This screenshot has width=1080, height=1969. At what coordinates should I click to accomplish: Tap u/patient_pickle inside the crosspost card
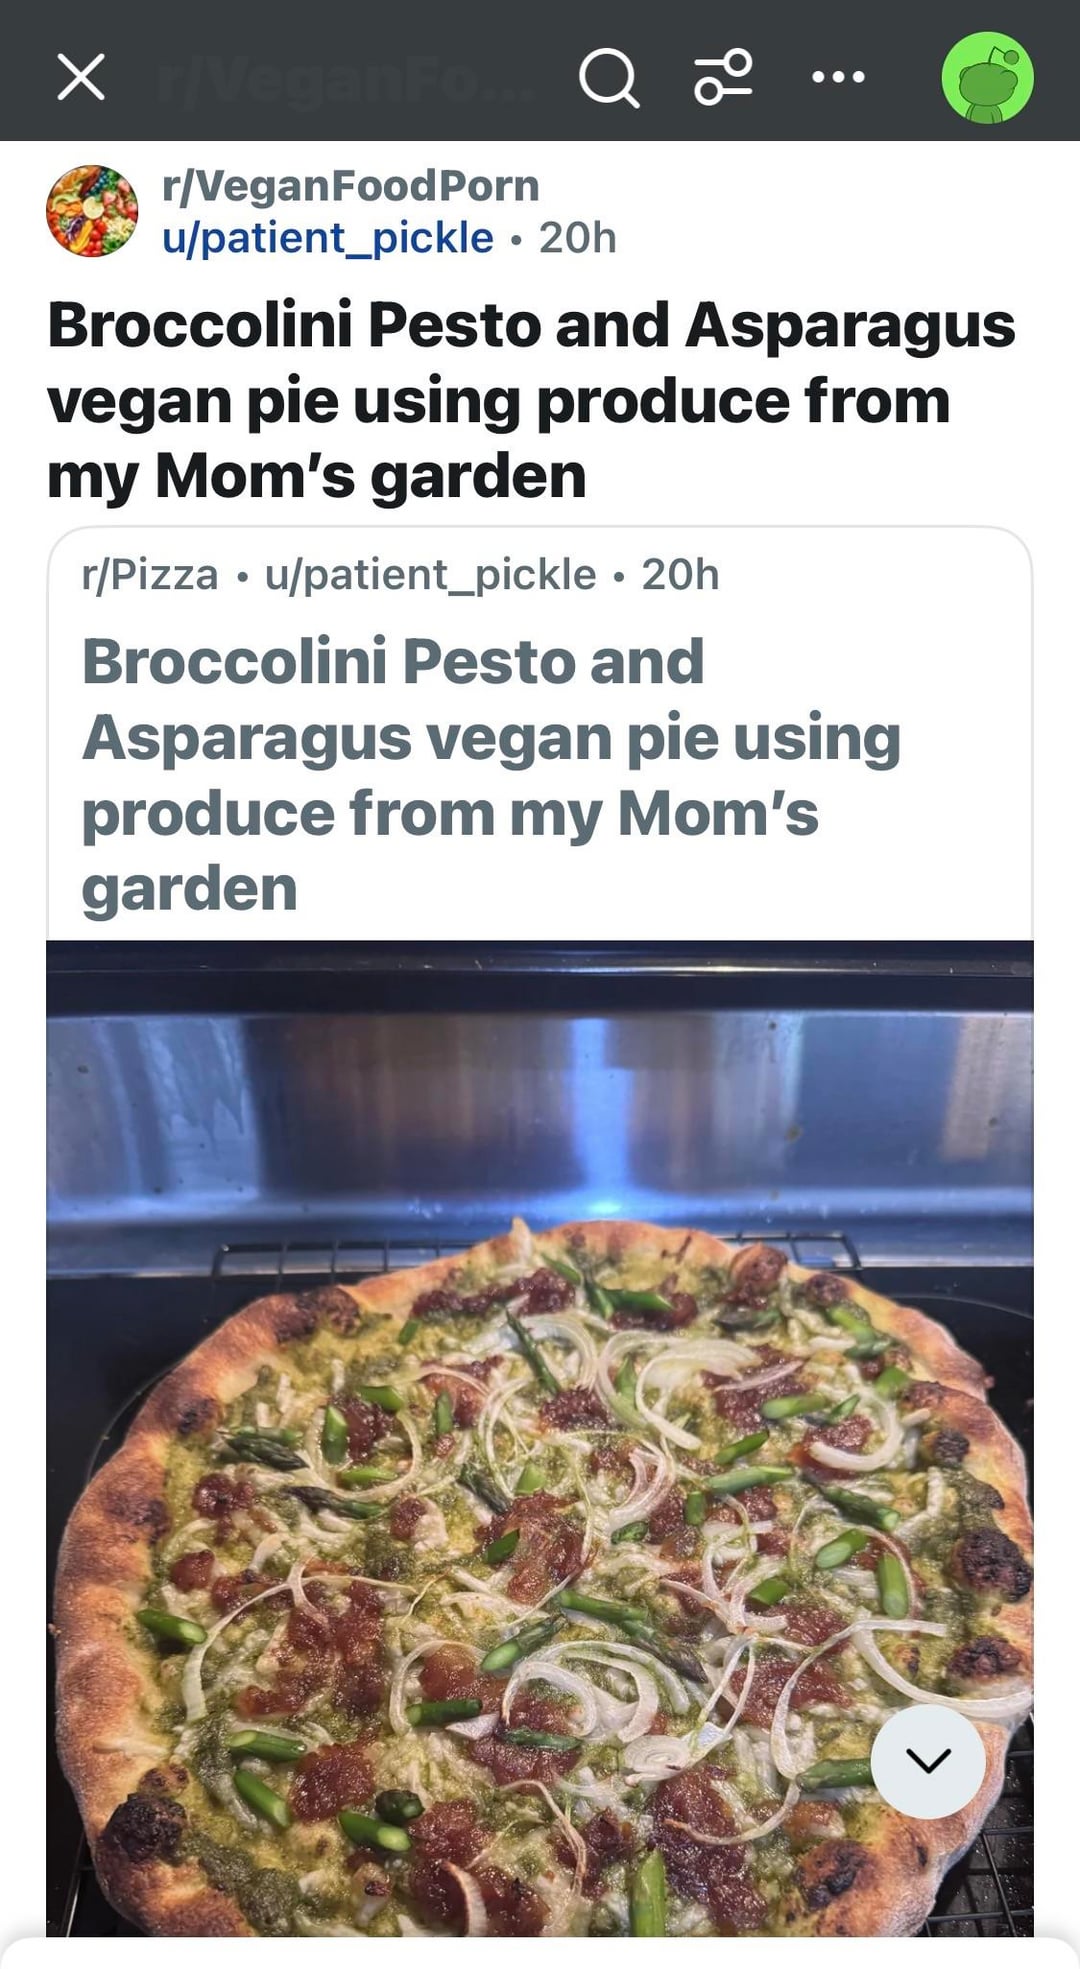[430, 575]
